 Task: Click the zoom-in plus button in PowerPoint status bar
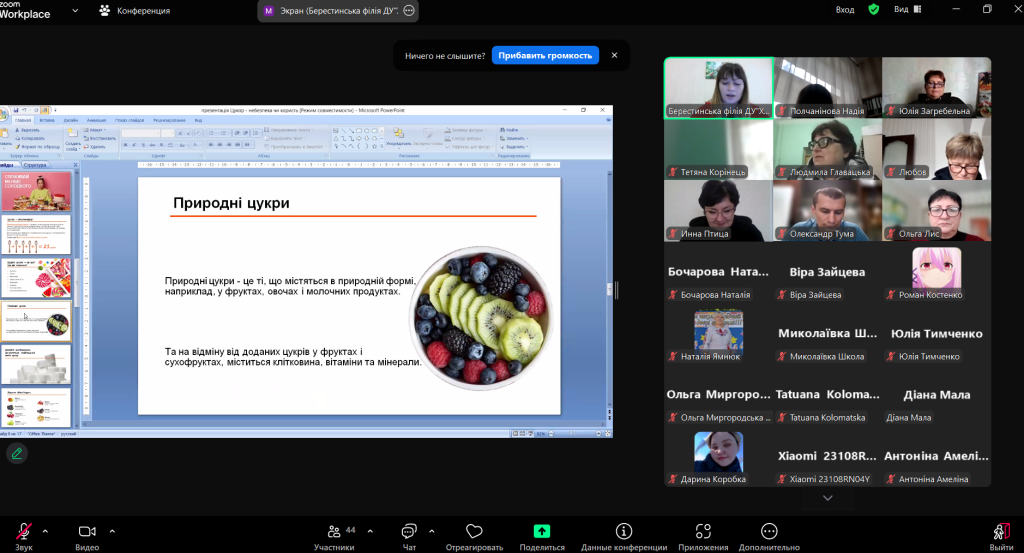point(598,434)
